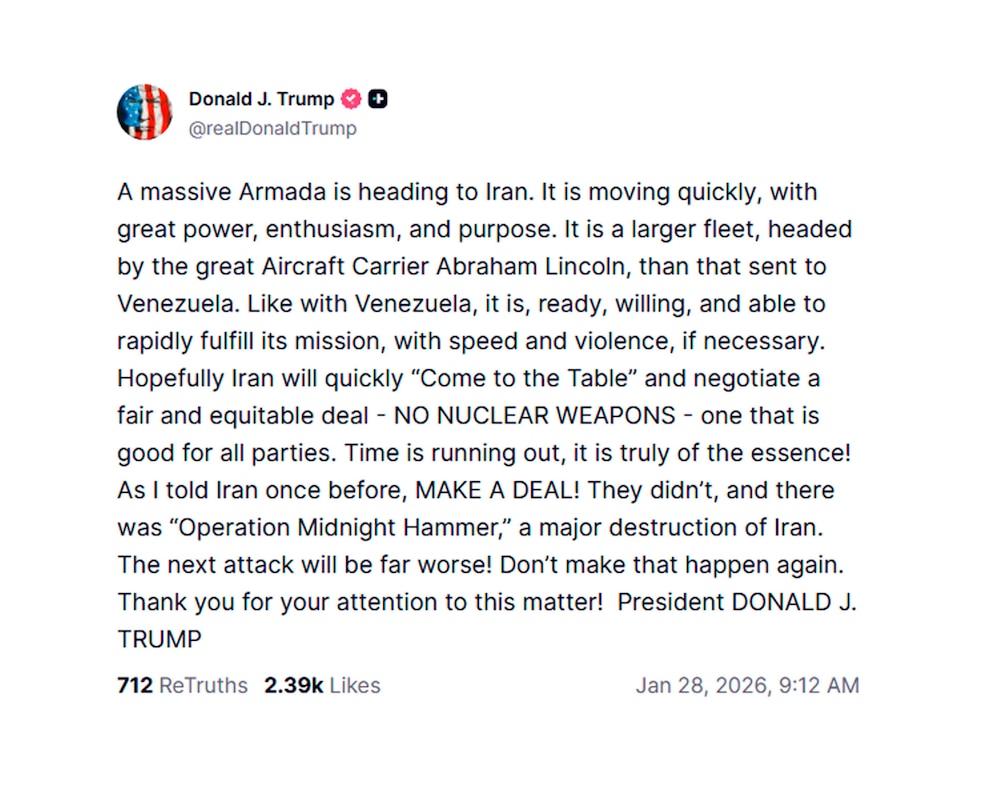The image size is (992, 787).
Task: Click the black plus badge beside the name
Action: 378,99
